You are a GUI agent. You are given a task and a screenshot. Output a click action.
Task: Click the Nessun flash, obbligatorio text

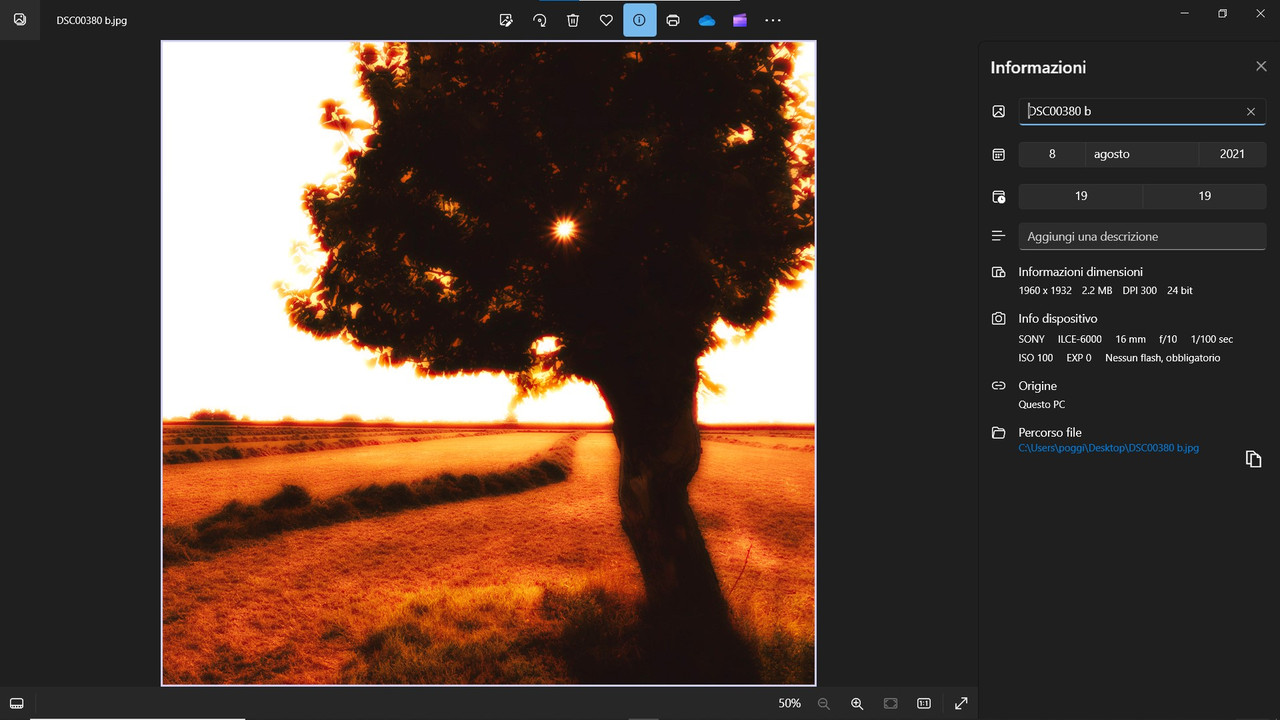point(1162,358)
